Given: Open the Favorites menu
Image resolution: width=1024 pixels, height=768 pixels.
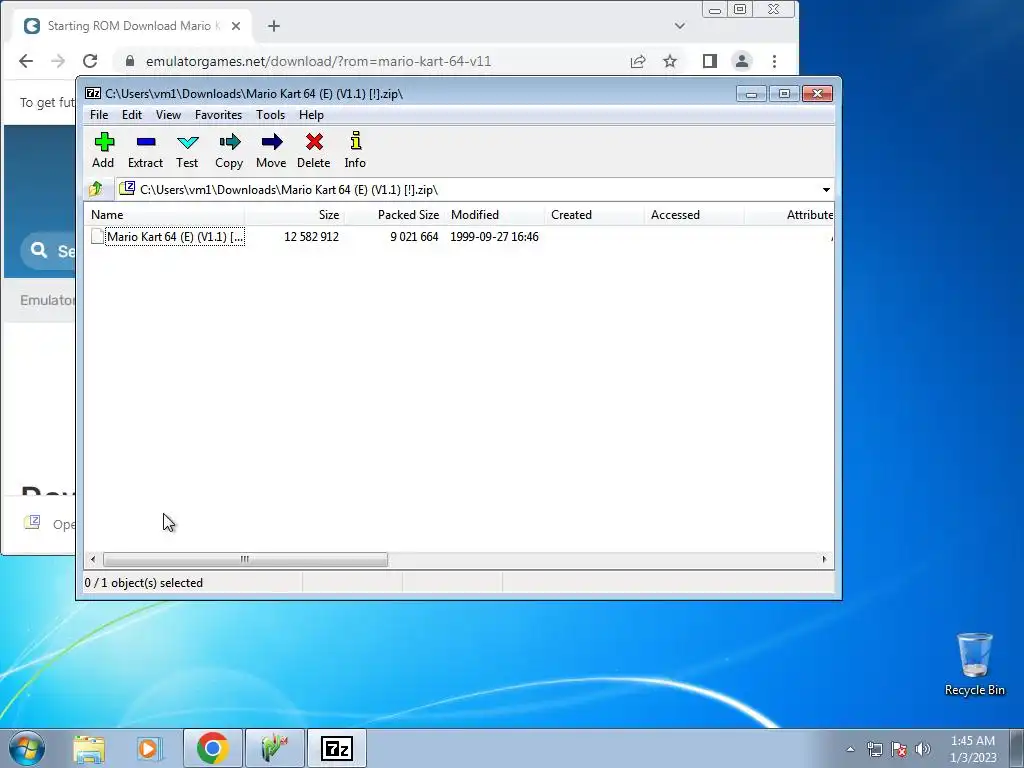Looking at the screenshot, I should [x=218, y=115].
